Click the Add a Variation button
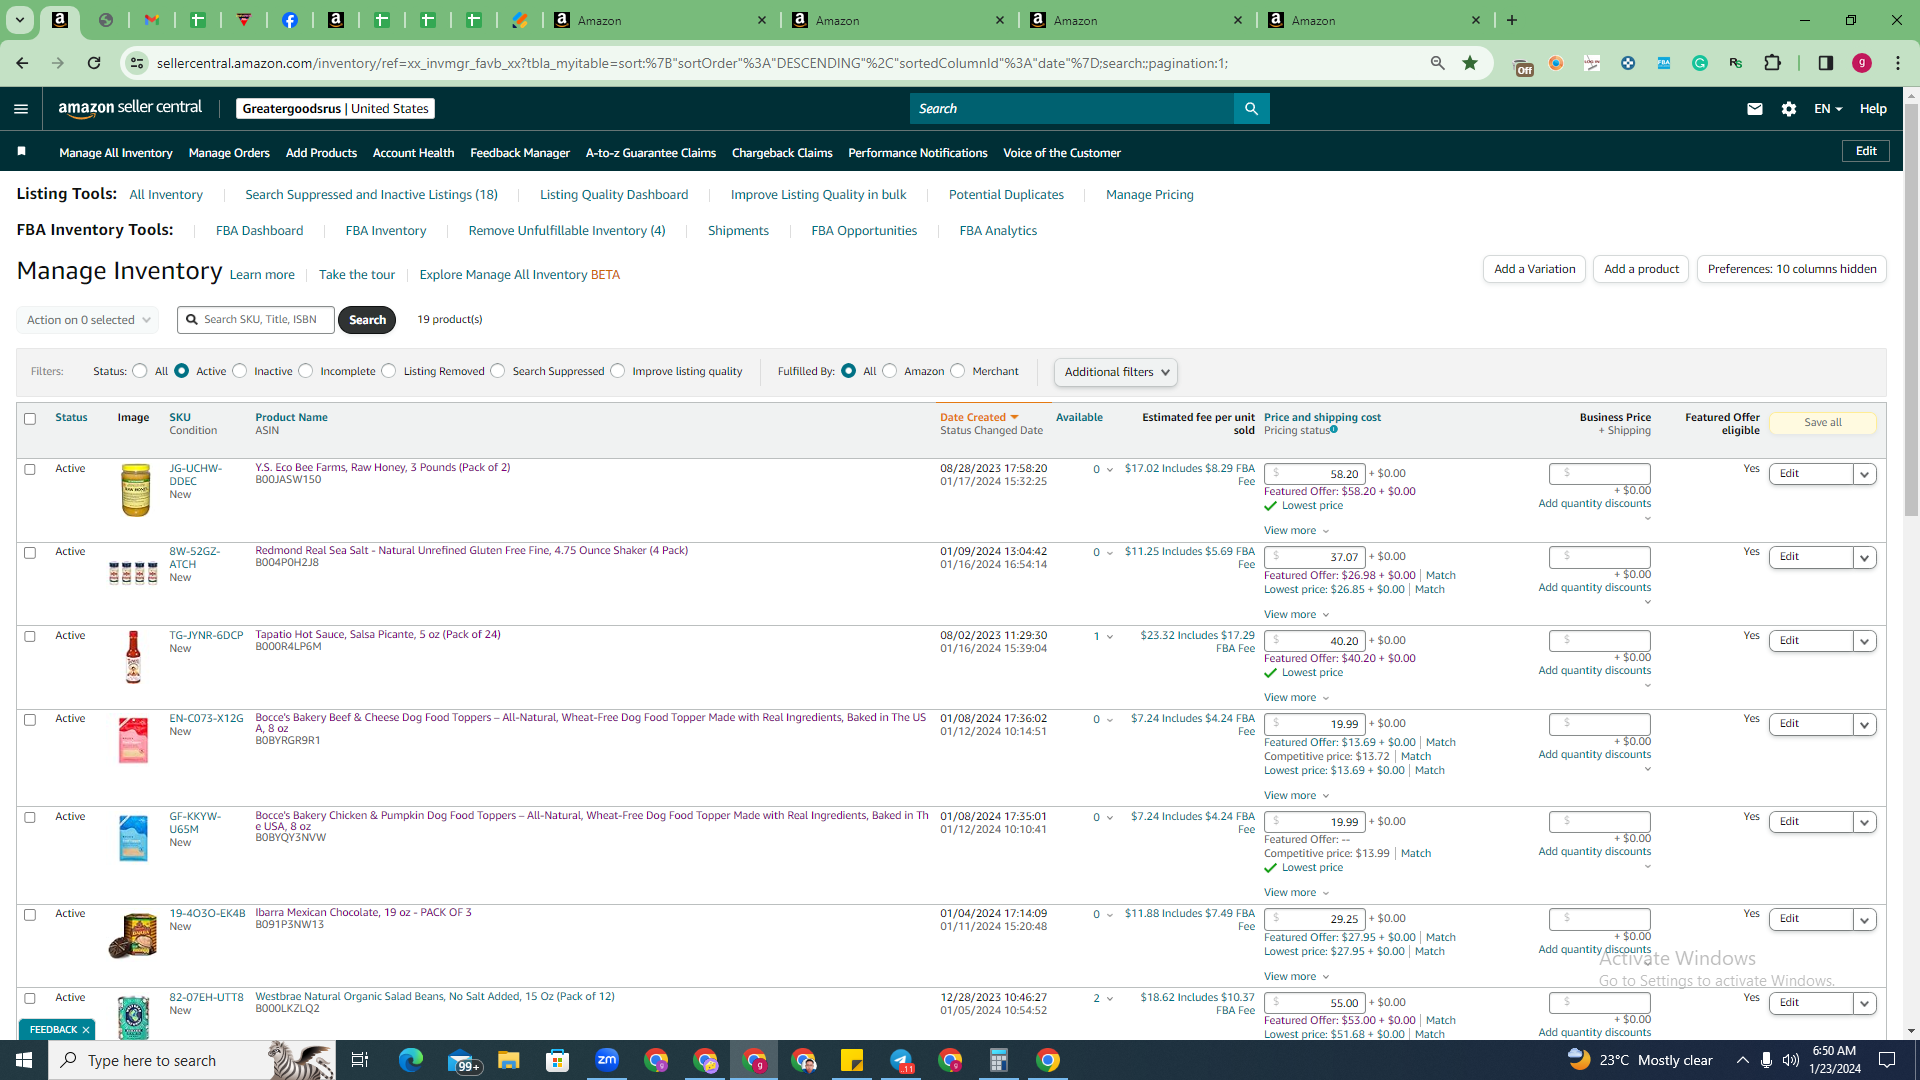1920x1080 pixels. tap(1534, 269)
